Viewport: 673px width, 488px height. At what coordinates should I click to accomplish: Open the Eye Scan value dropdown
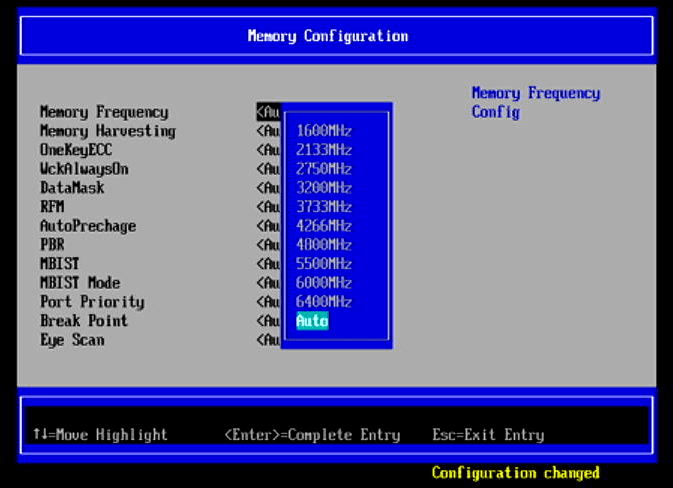point(268,340)
